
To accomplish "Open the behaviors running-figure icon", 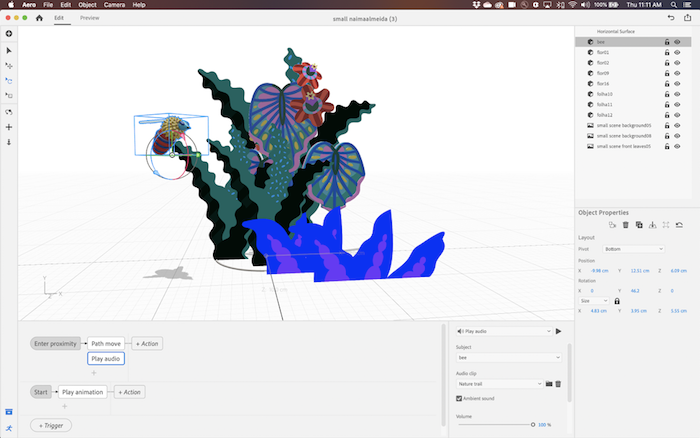I will tap(9, 428).
